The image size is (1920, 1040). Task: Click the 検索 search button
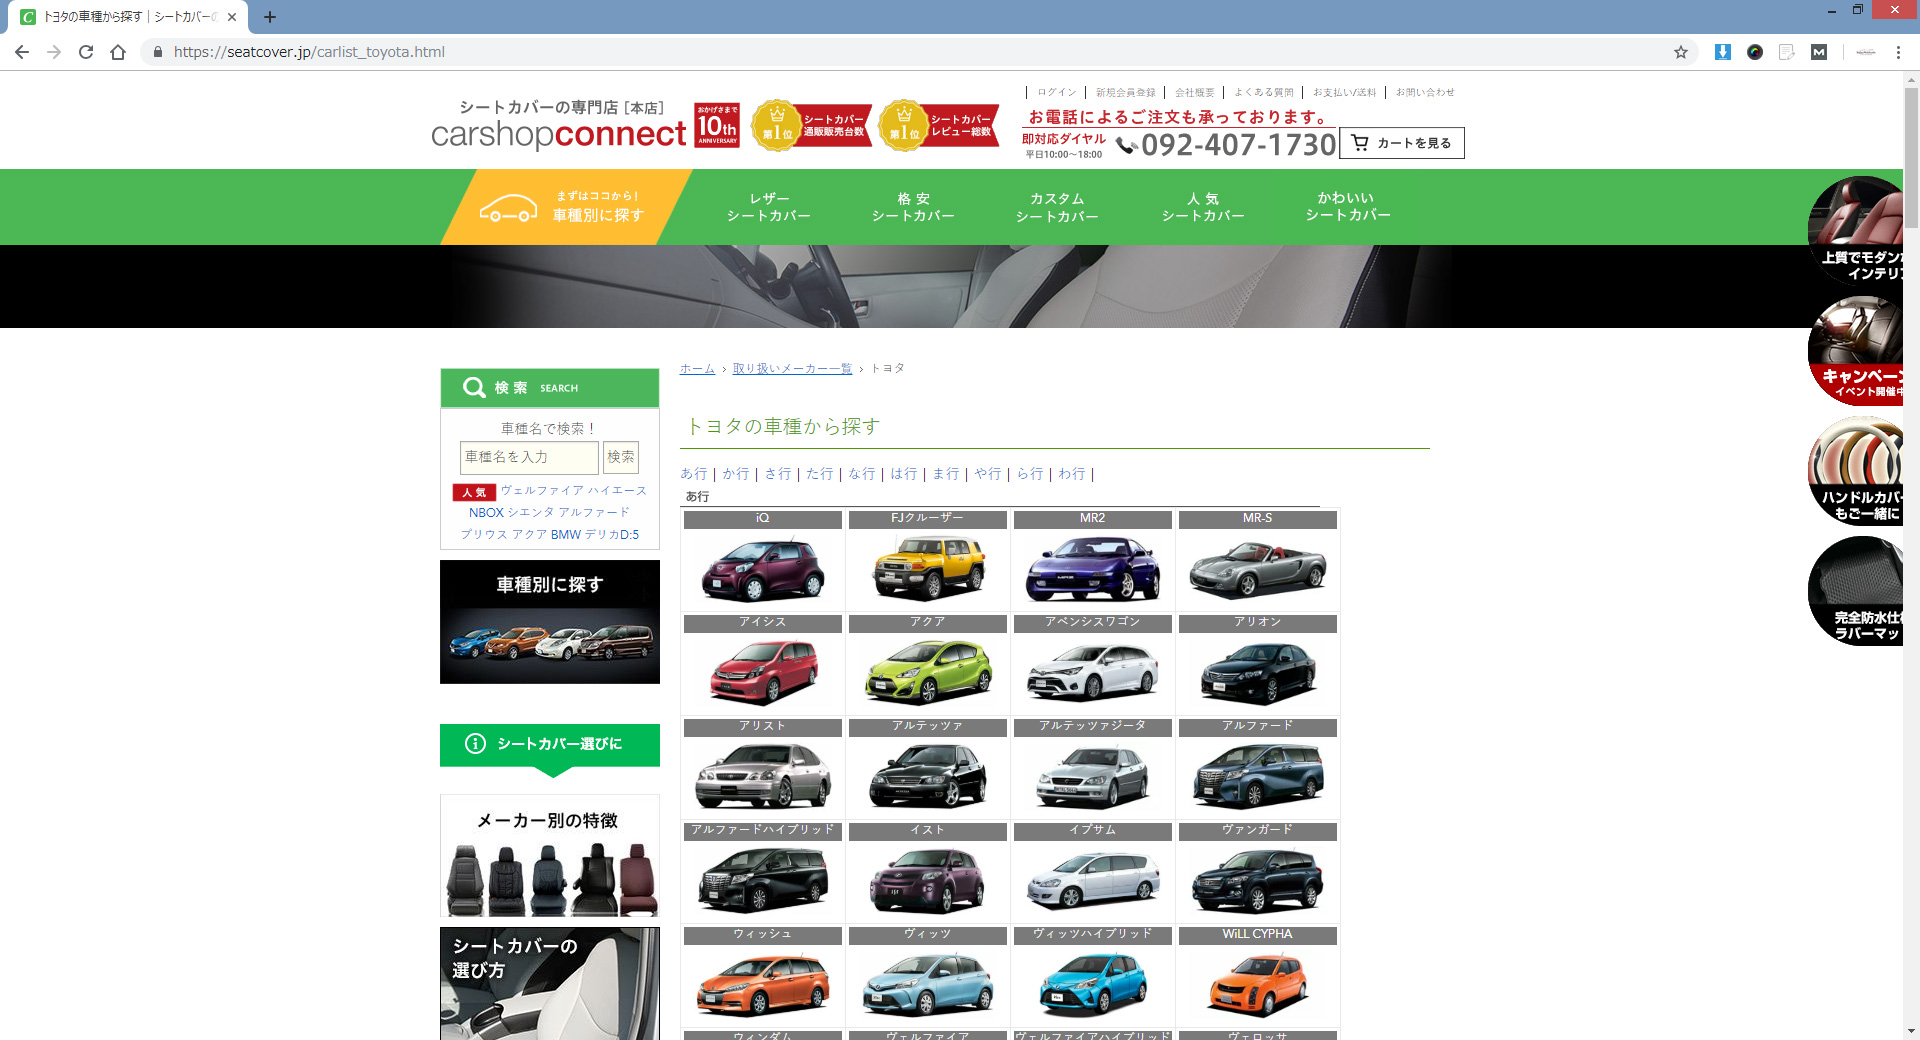(x=621, y=457)
